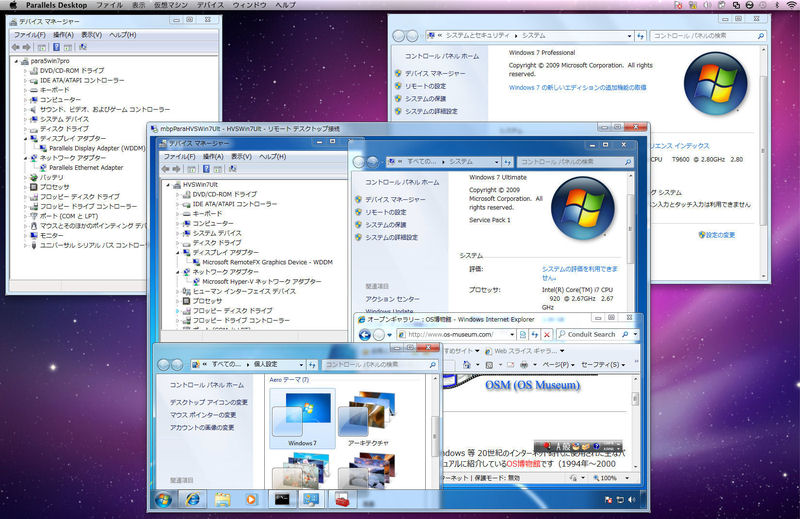
Task: Click IE refresh button beside address bar
Action: tap(535, 335)
